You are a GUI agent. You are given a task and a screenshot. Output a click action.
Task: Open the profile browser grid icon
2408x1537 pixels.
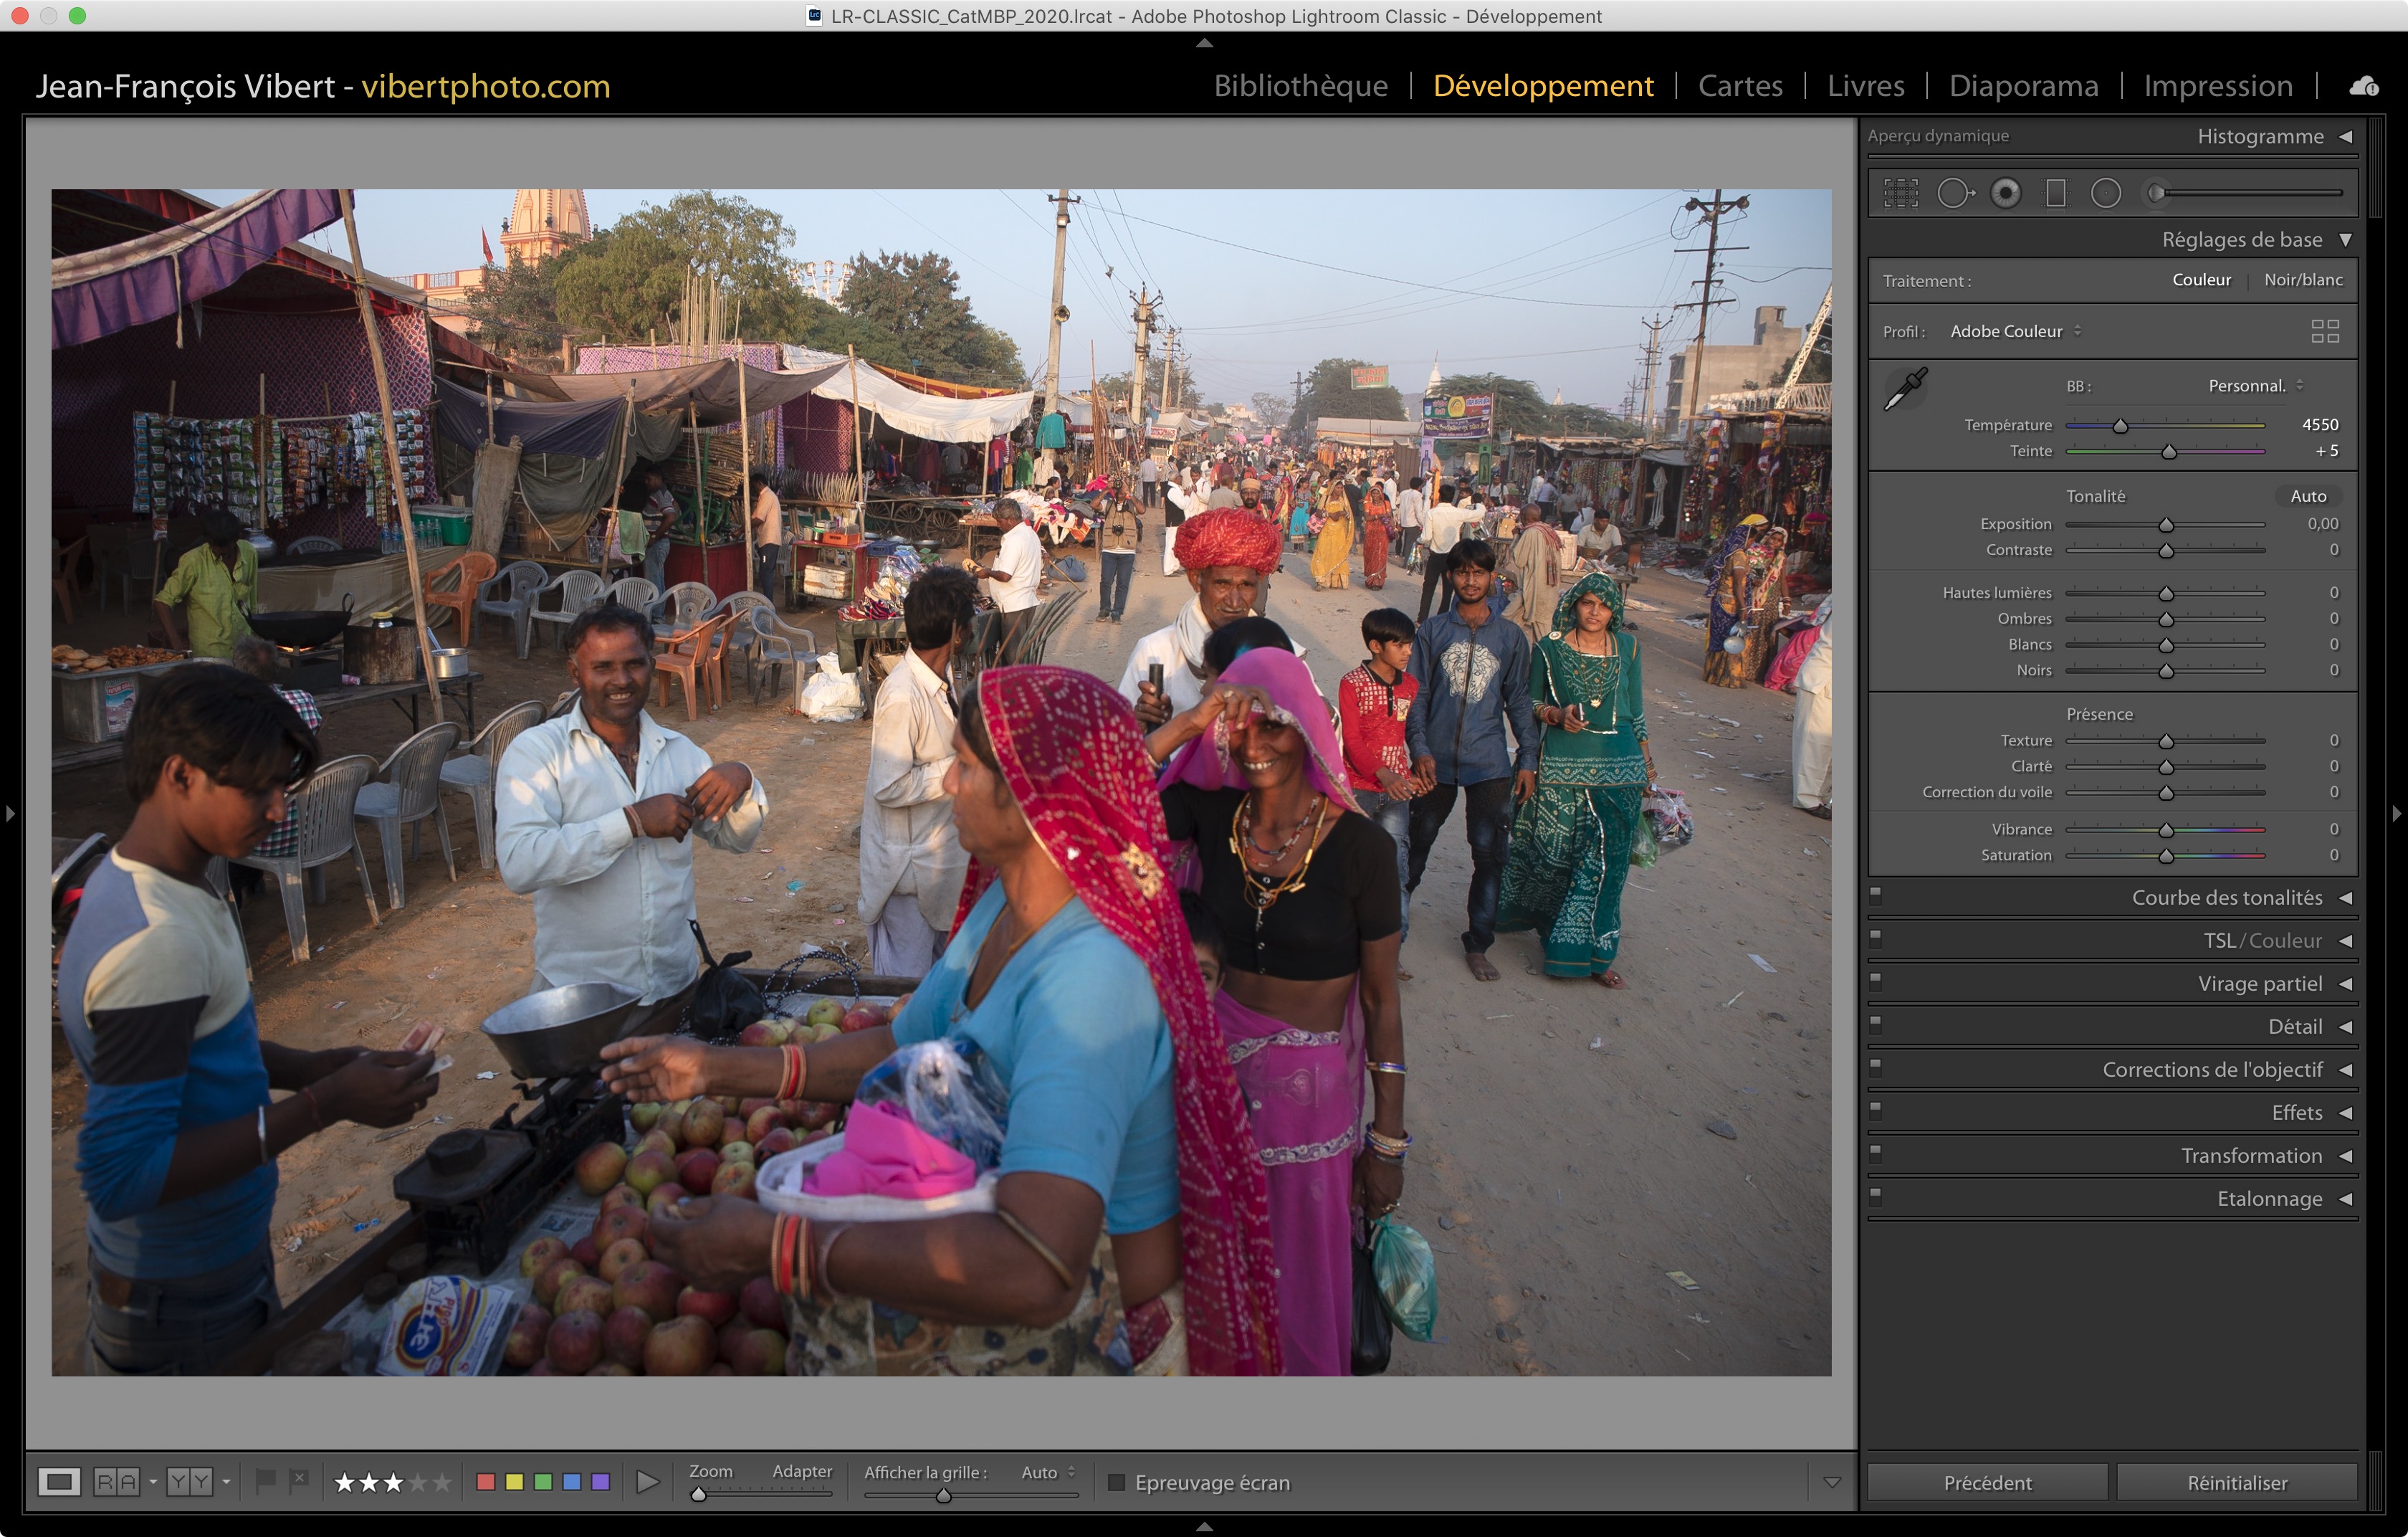[2324, 331]
